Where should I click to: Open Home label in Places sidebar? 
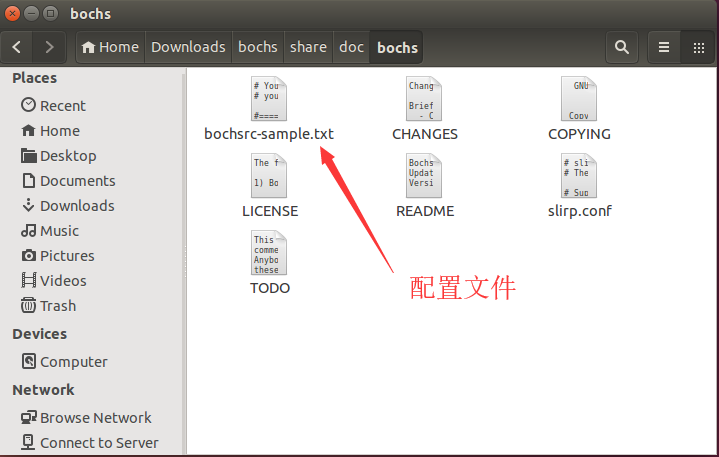point(60,131)
